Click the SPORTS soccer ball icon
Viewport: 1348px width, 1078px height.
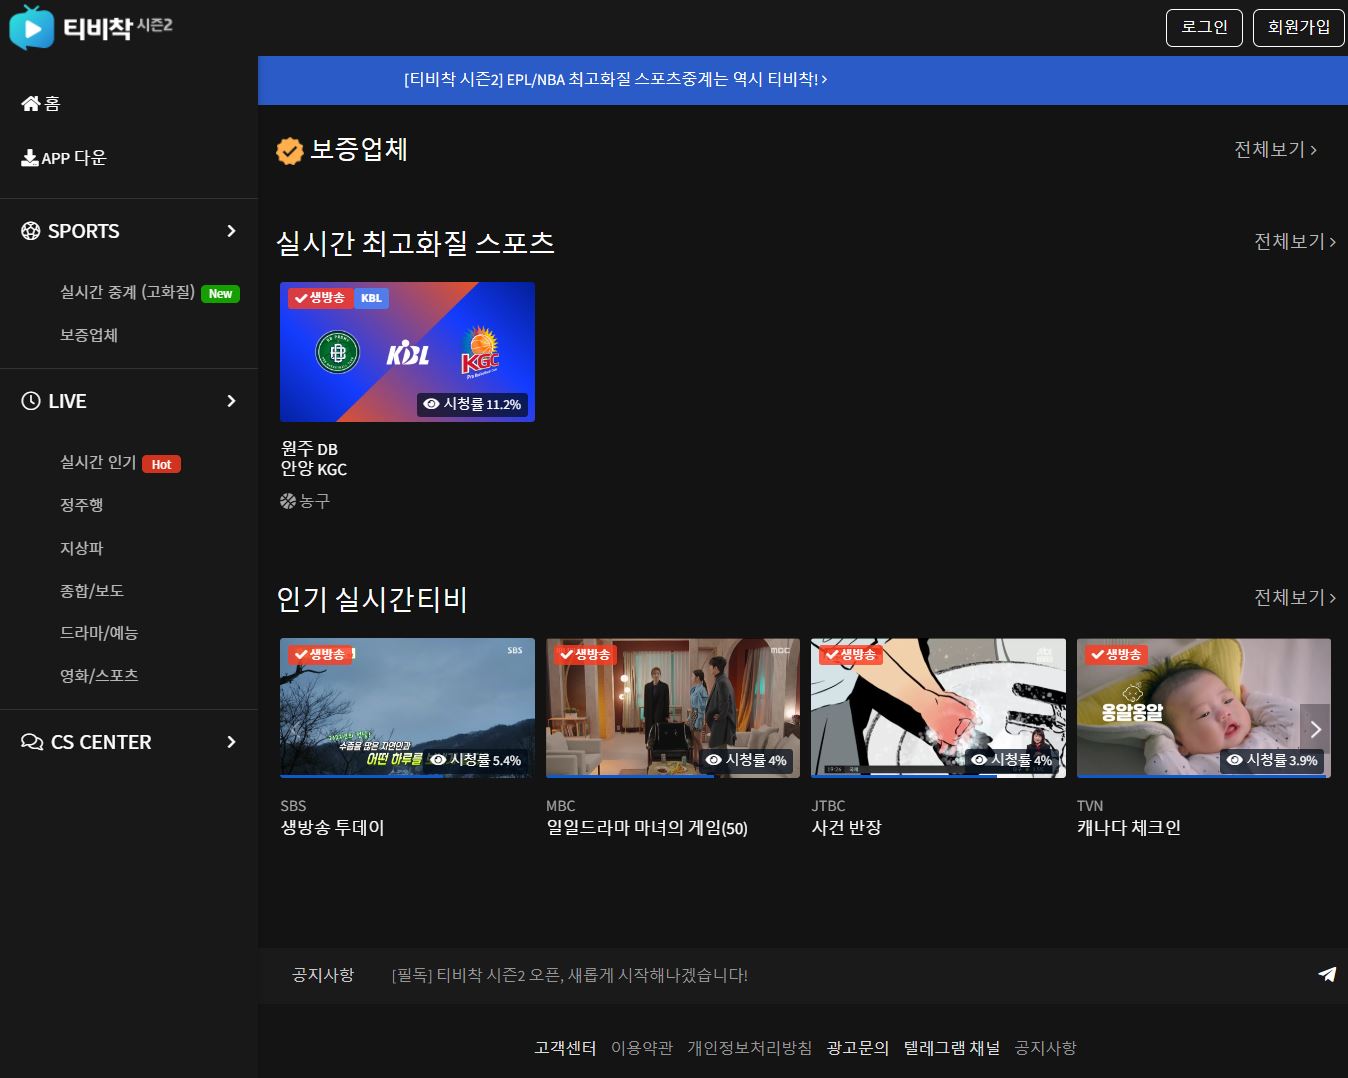tap(31, 231)
